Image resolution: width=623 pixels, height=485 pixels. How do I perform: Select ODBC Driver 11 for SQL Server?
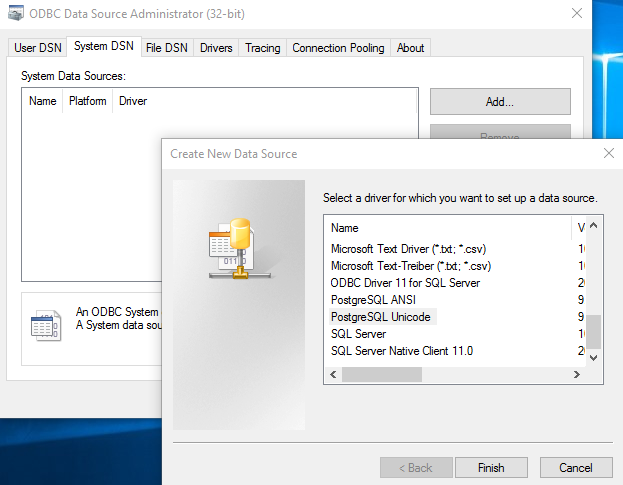pos(405,283)
